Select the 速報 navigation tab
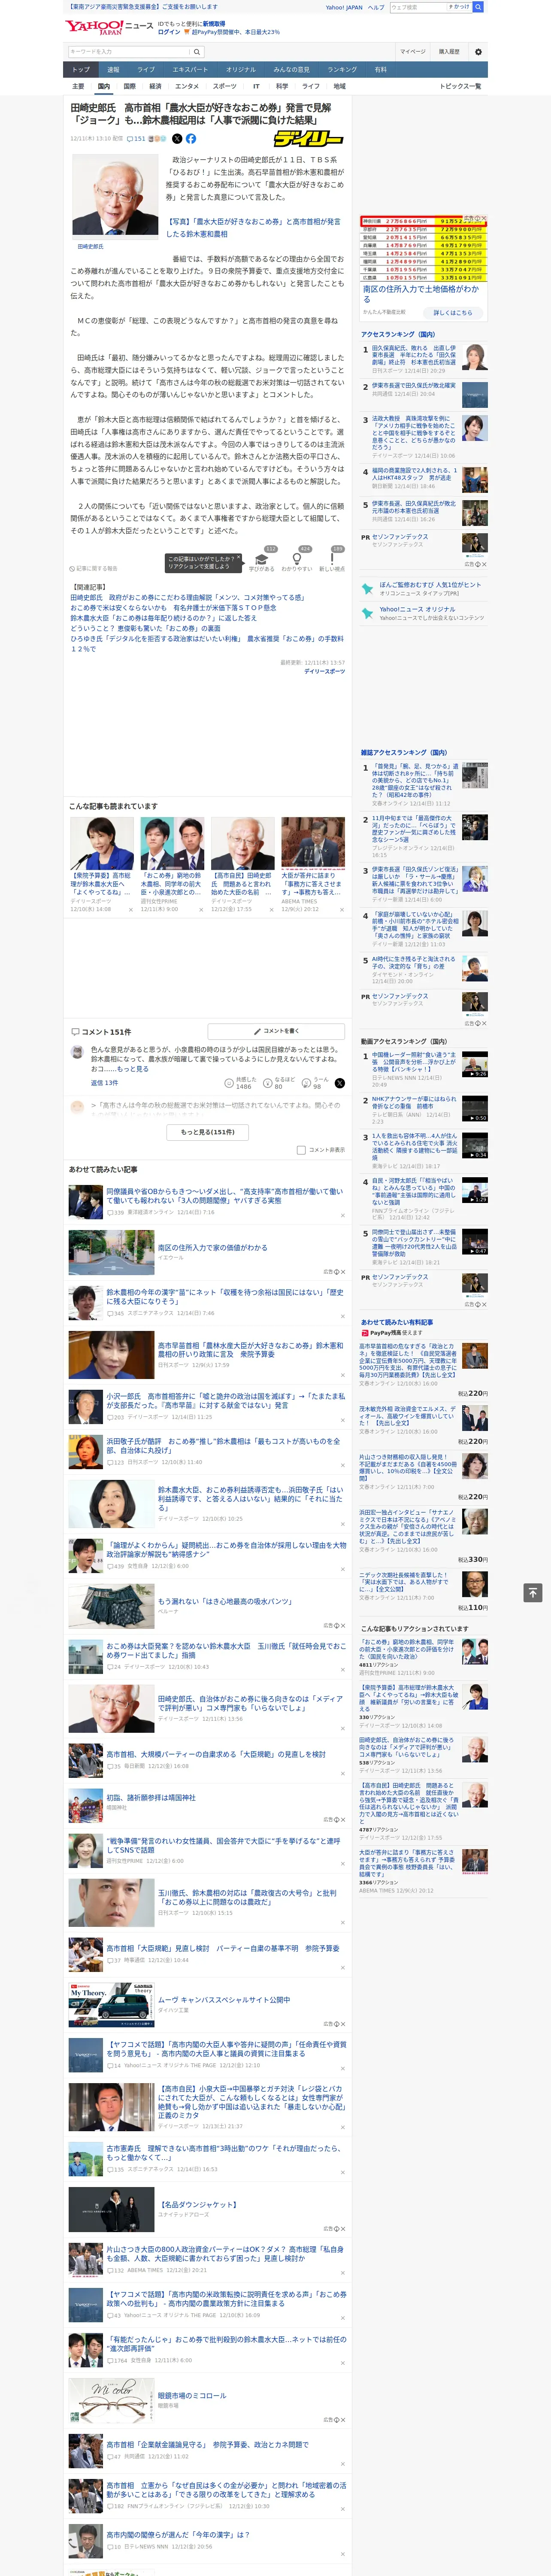The width and height of the screenshot is (551, 2576). 113,70
